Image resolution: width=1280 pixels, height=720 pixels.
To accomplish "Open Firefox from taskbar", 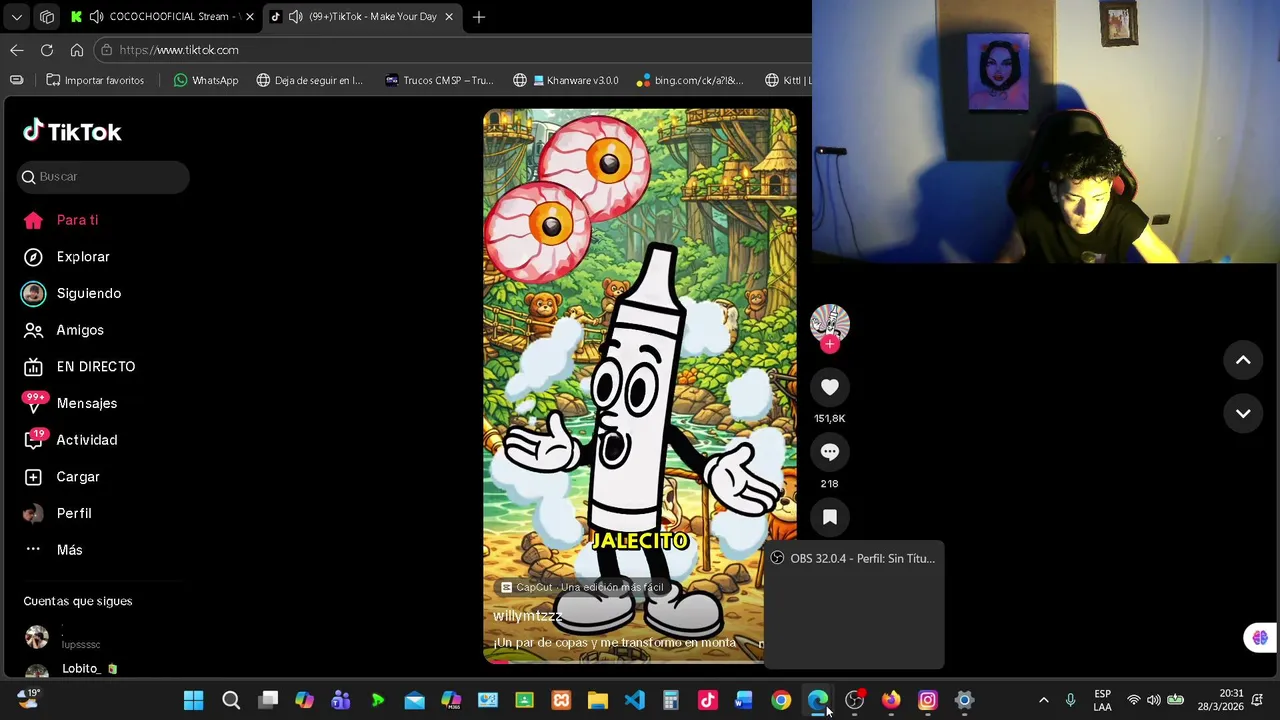I will [x=891, y=701].
